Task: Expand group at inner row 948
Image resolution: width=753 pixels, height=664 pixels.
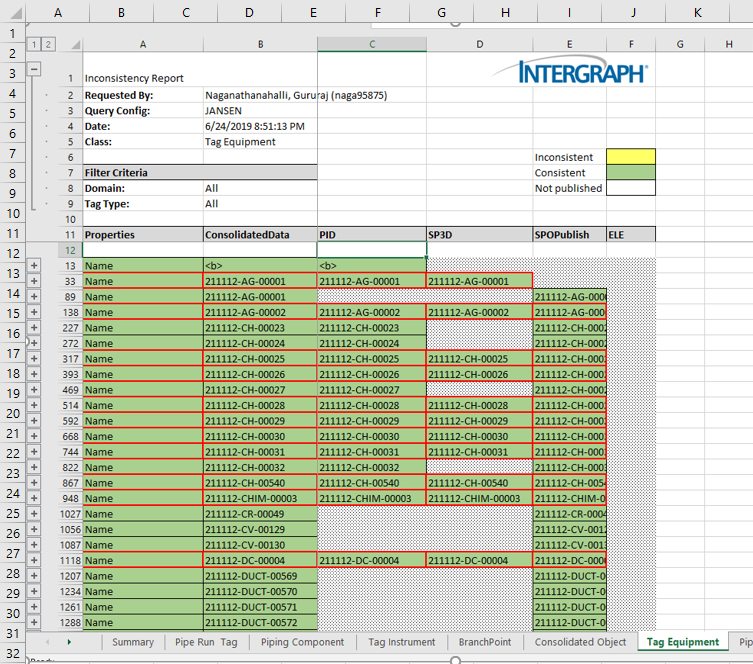Action: click(x=35, y=498)
